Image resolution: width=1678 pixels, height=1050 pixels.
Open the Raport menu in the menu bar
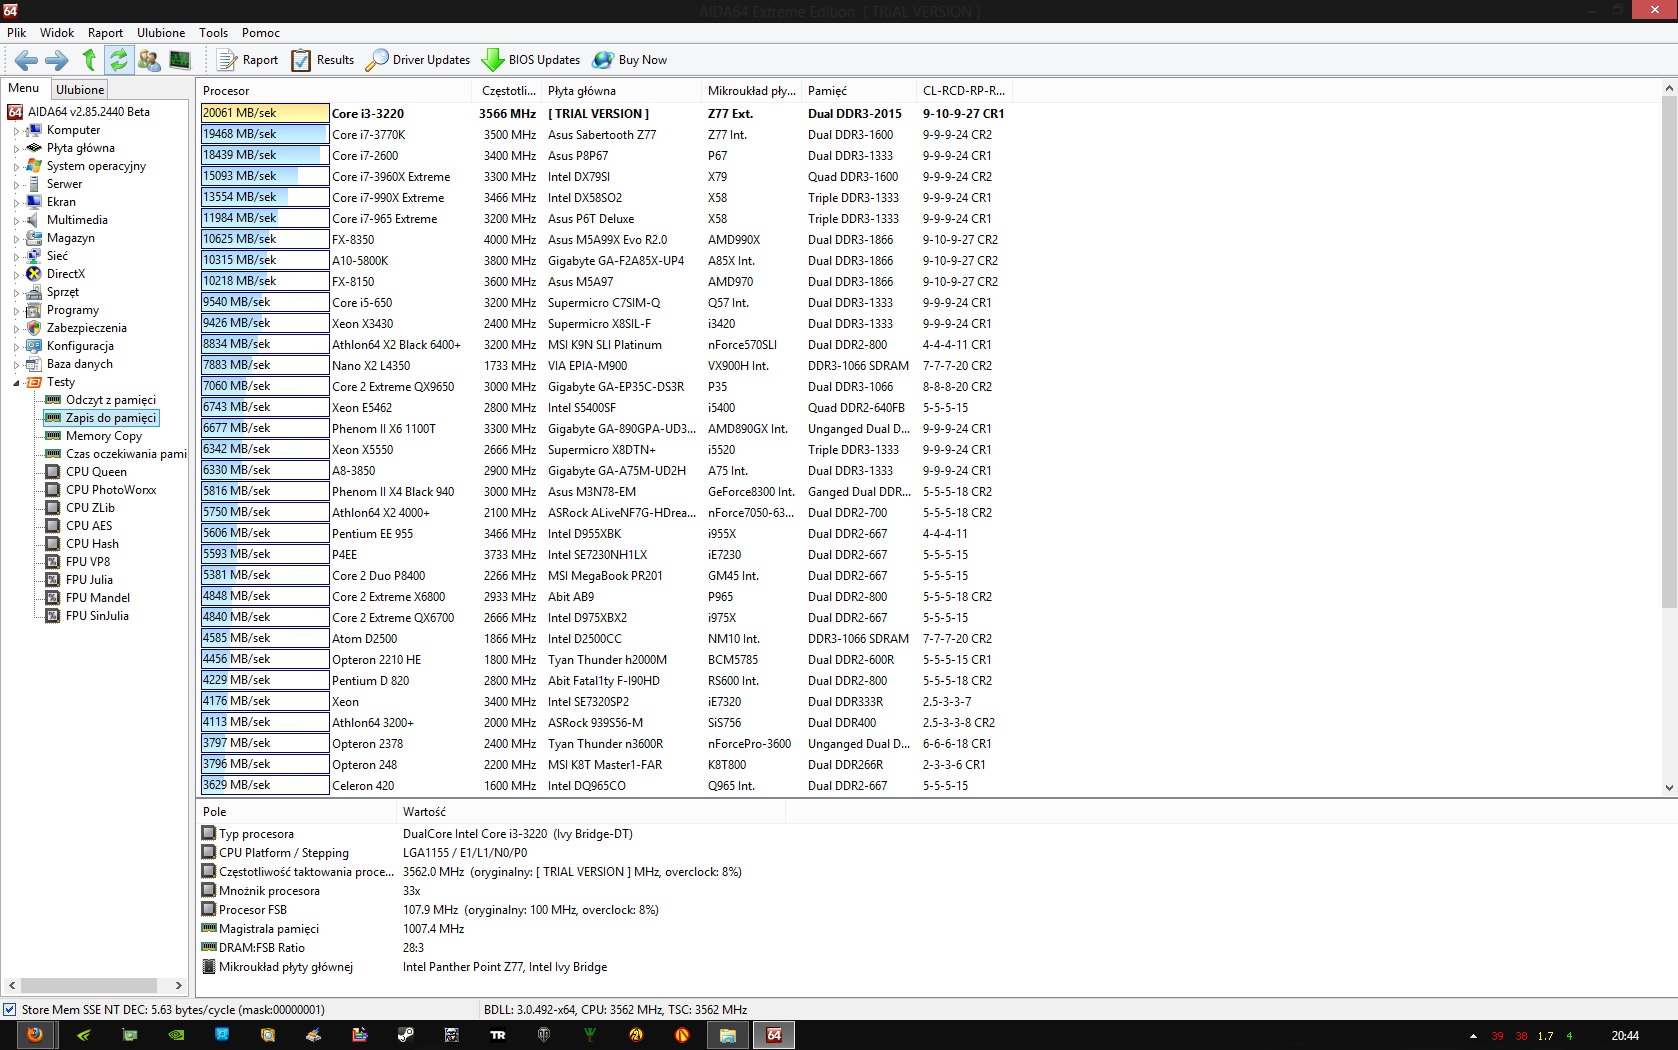105,33
